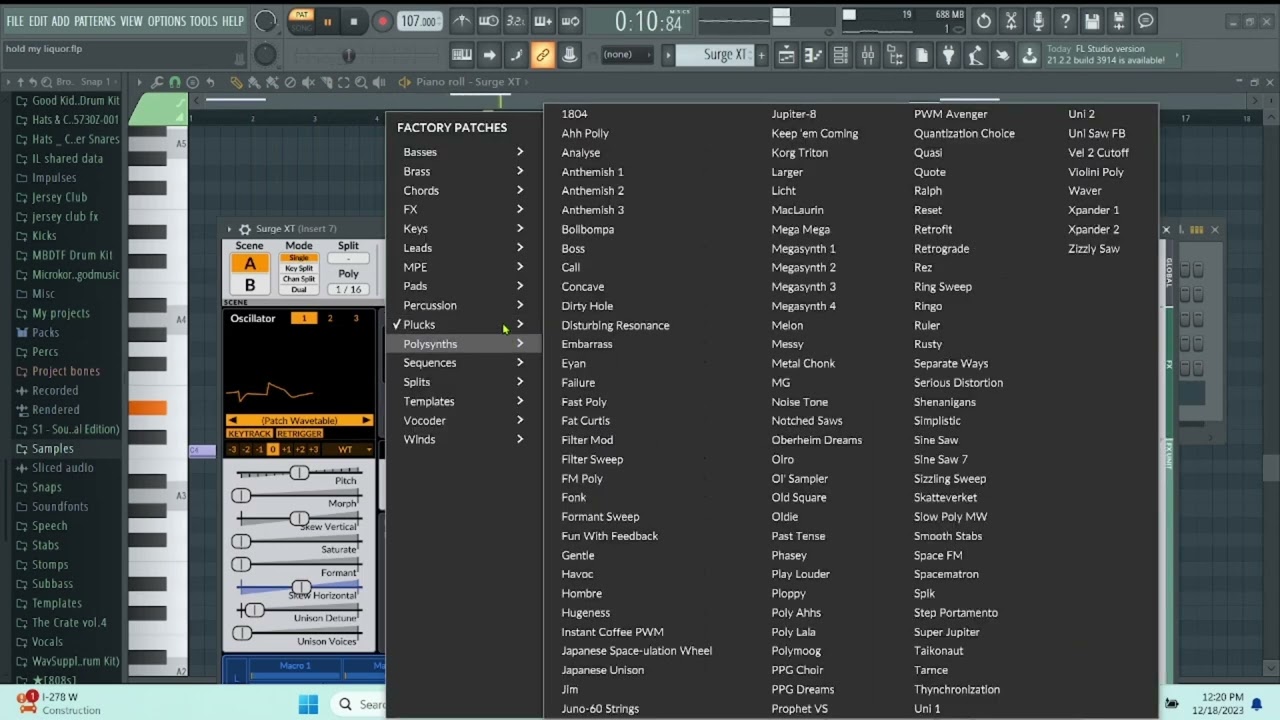The height and width of the screenshot is (720, 1280).
Task: Expand the Sequences patch submenu
Action: tap(463, 363)
